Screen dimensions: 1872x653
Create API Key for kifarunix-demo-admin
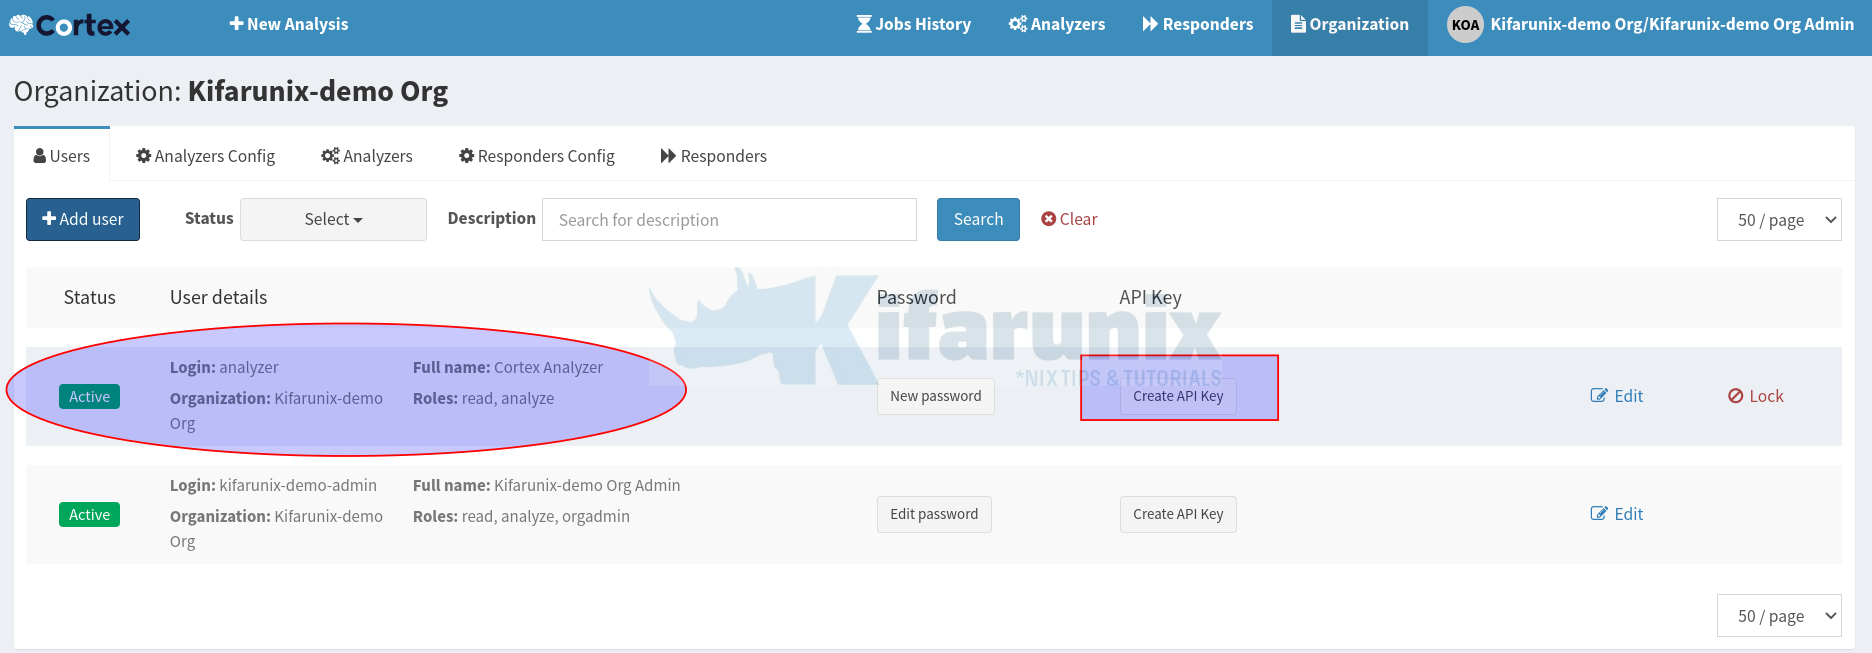click(1178, 514)
